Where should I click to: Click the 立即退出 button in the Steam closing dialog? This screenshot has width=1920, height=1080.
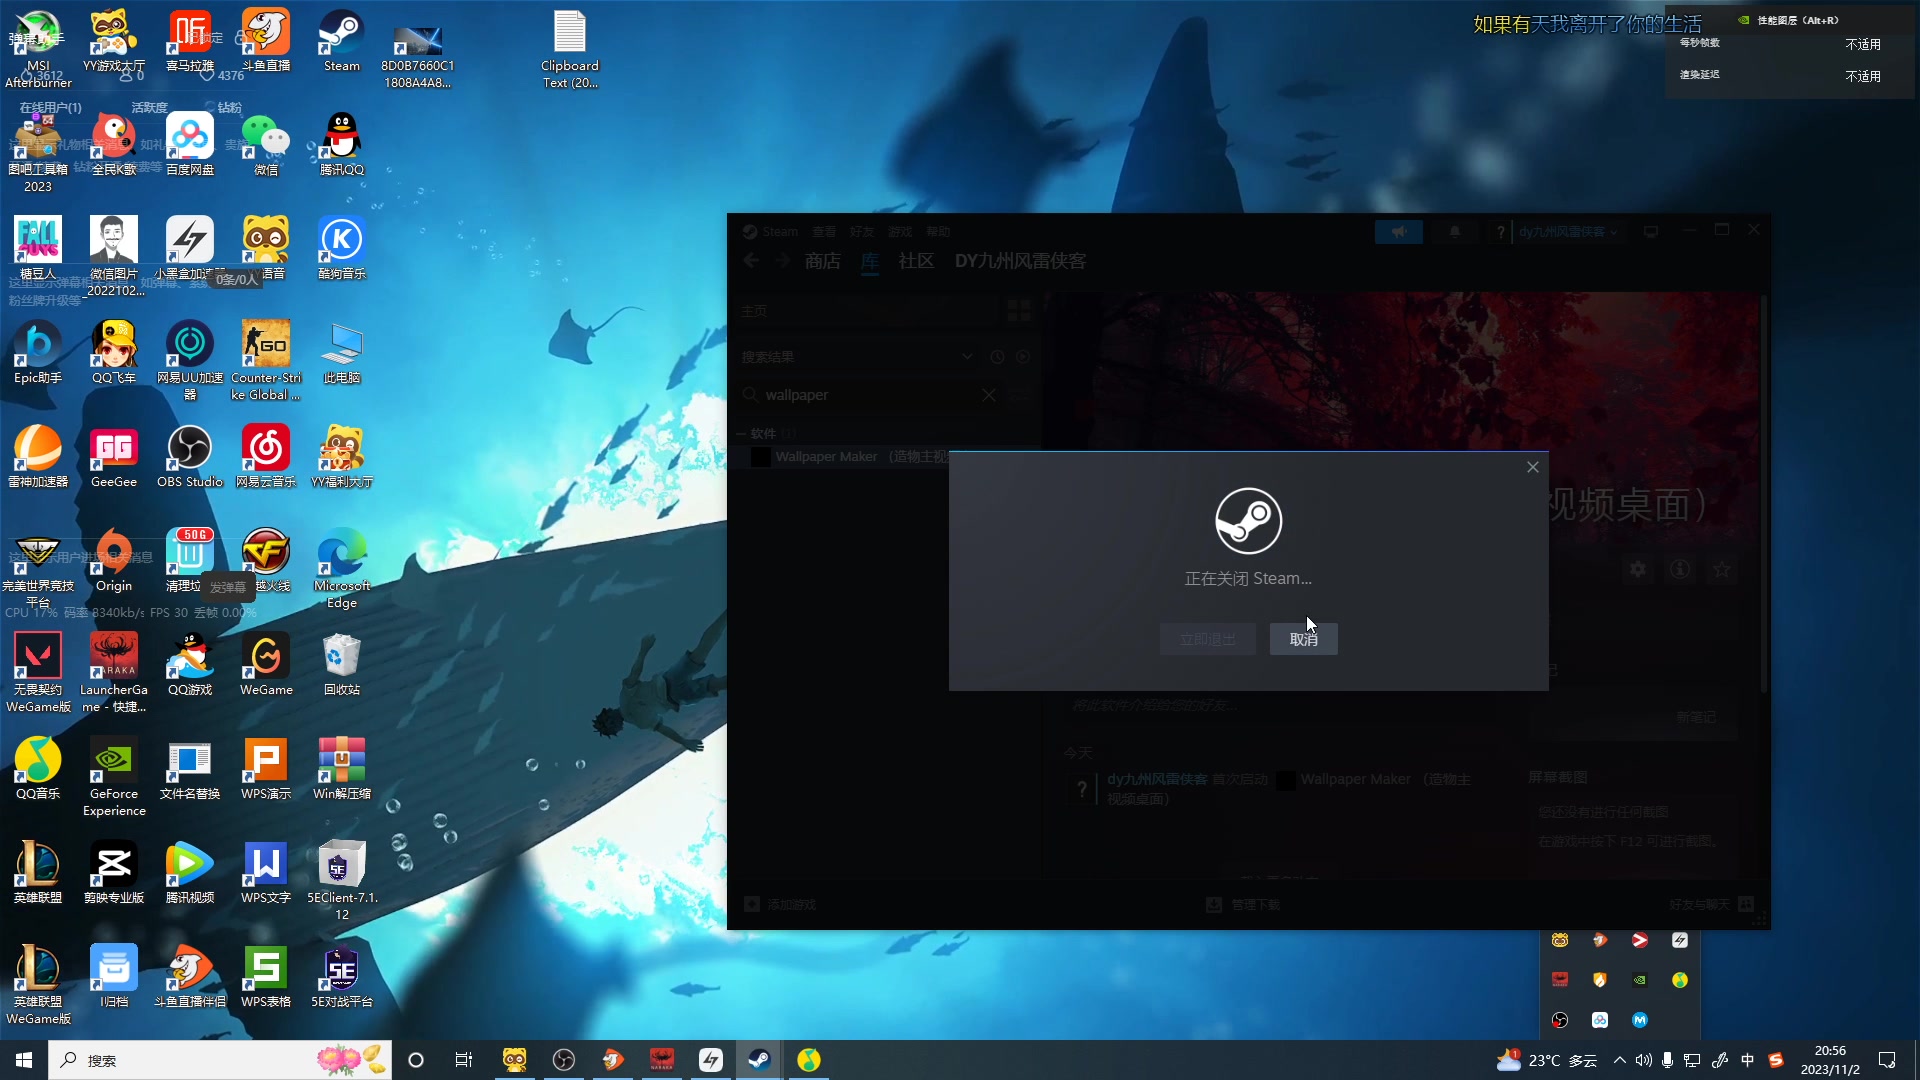(1207, 639)
